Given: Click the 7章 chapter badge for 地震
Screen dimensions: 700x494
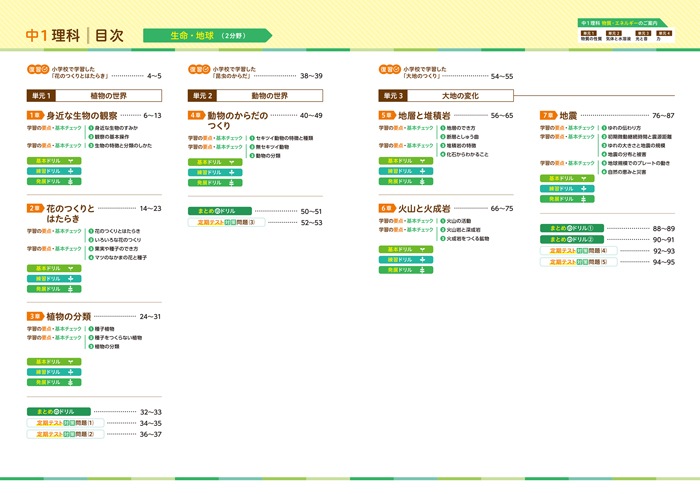Looking at the screenshot, I should 548,116.
